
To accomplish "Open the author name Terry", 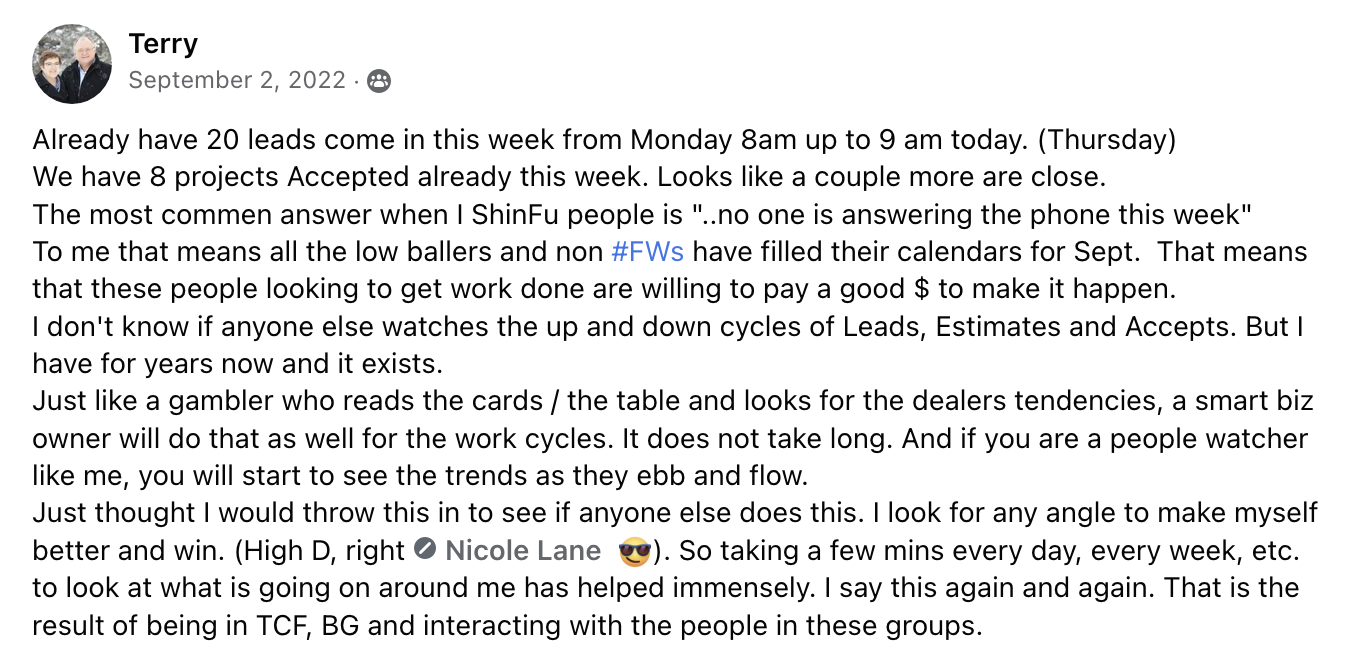I will [163, 44].
